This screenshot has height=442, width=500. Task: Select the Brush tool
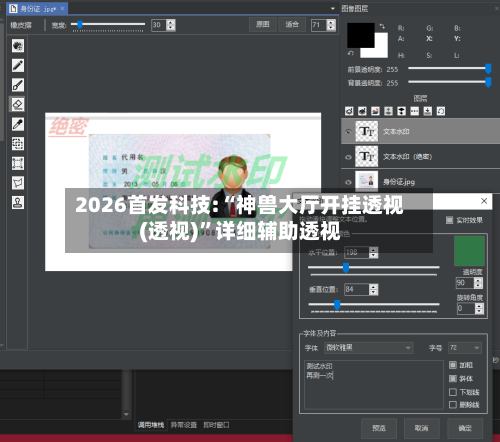coord(18,85)
